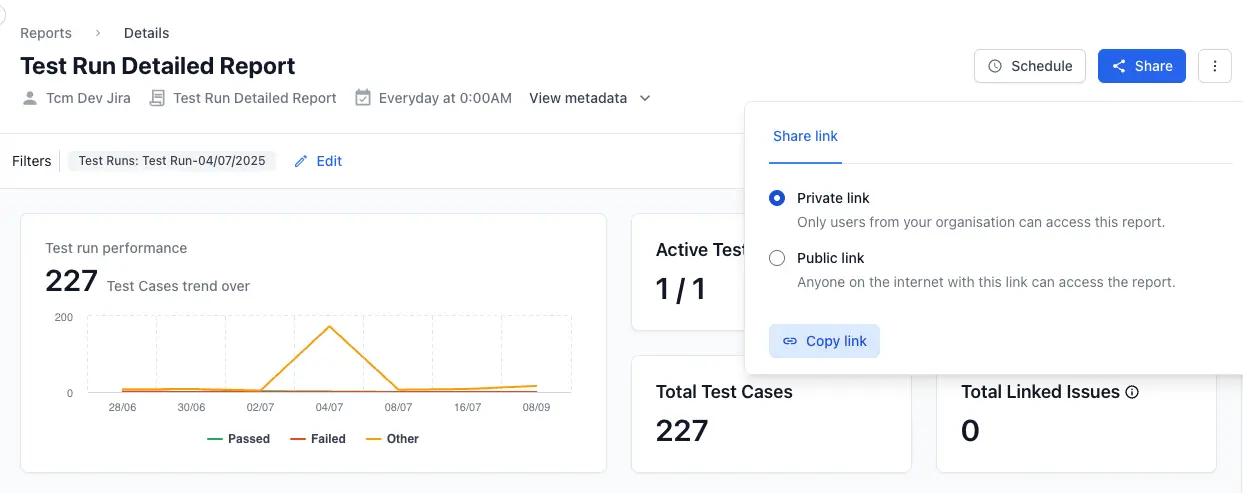This screenshot has height=493, width=1243.
Task: Click the pencil Edit filter icon
Action: click(301, 161)
